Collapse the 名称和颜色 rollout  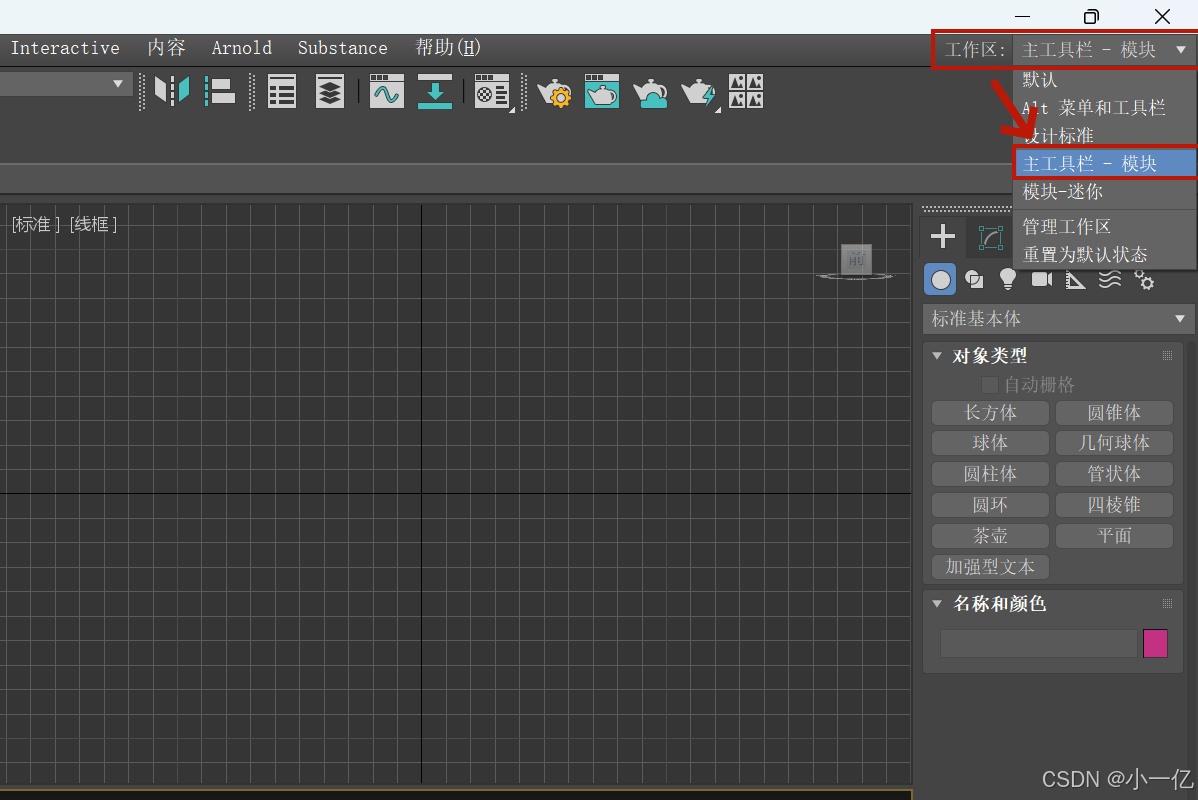click(x=937, y=604)
